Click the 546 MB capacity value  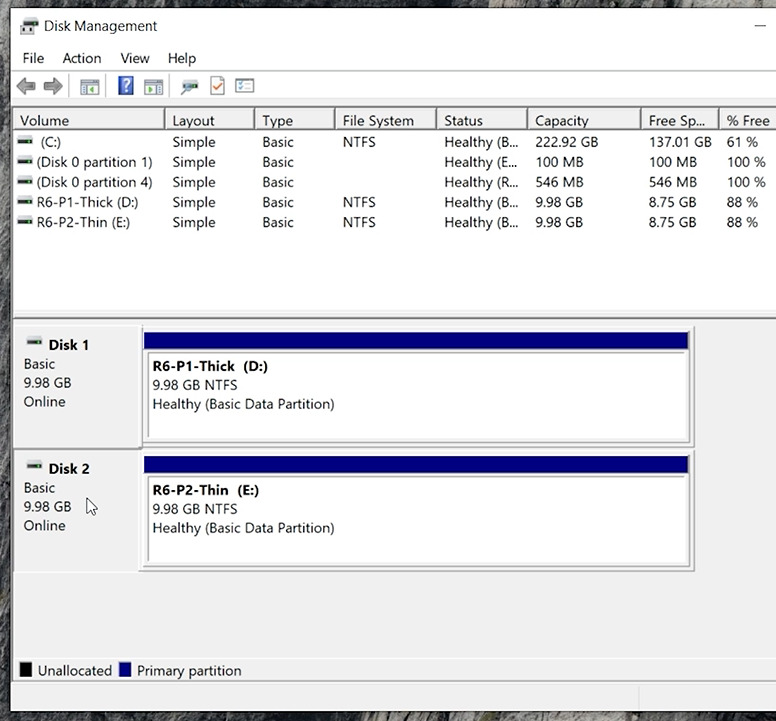point(559,182)
